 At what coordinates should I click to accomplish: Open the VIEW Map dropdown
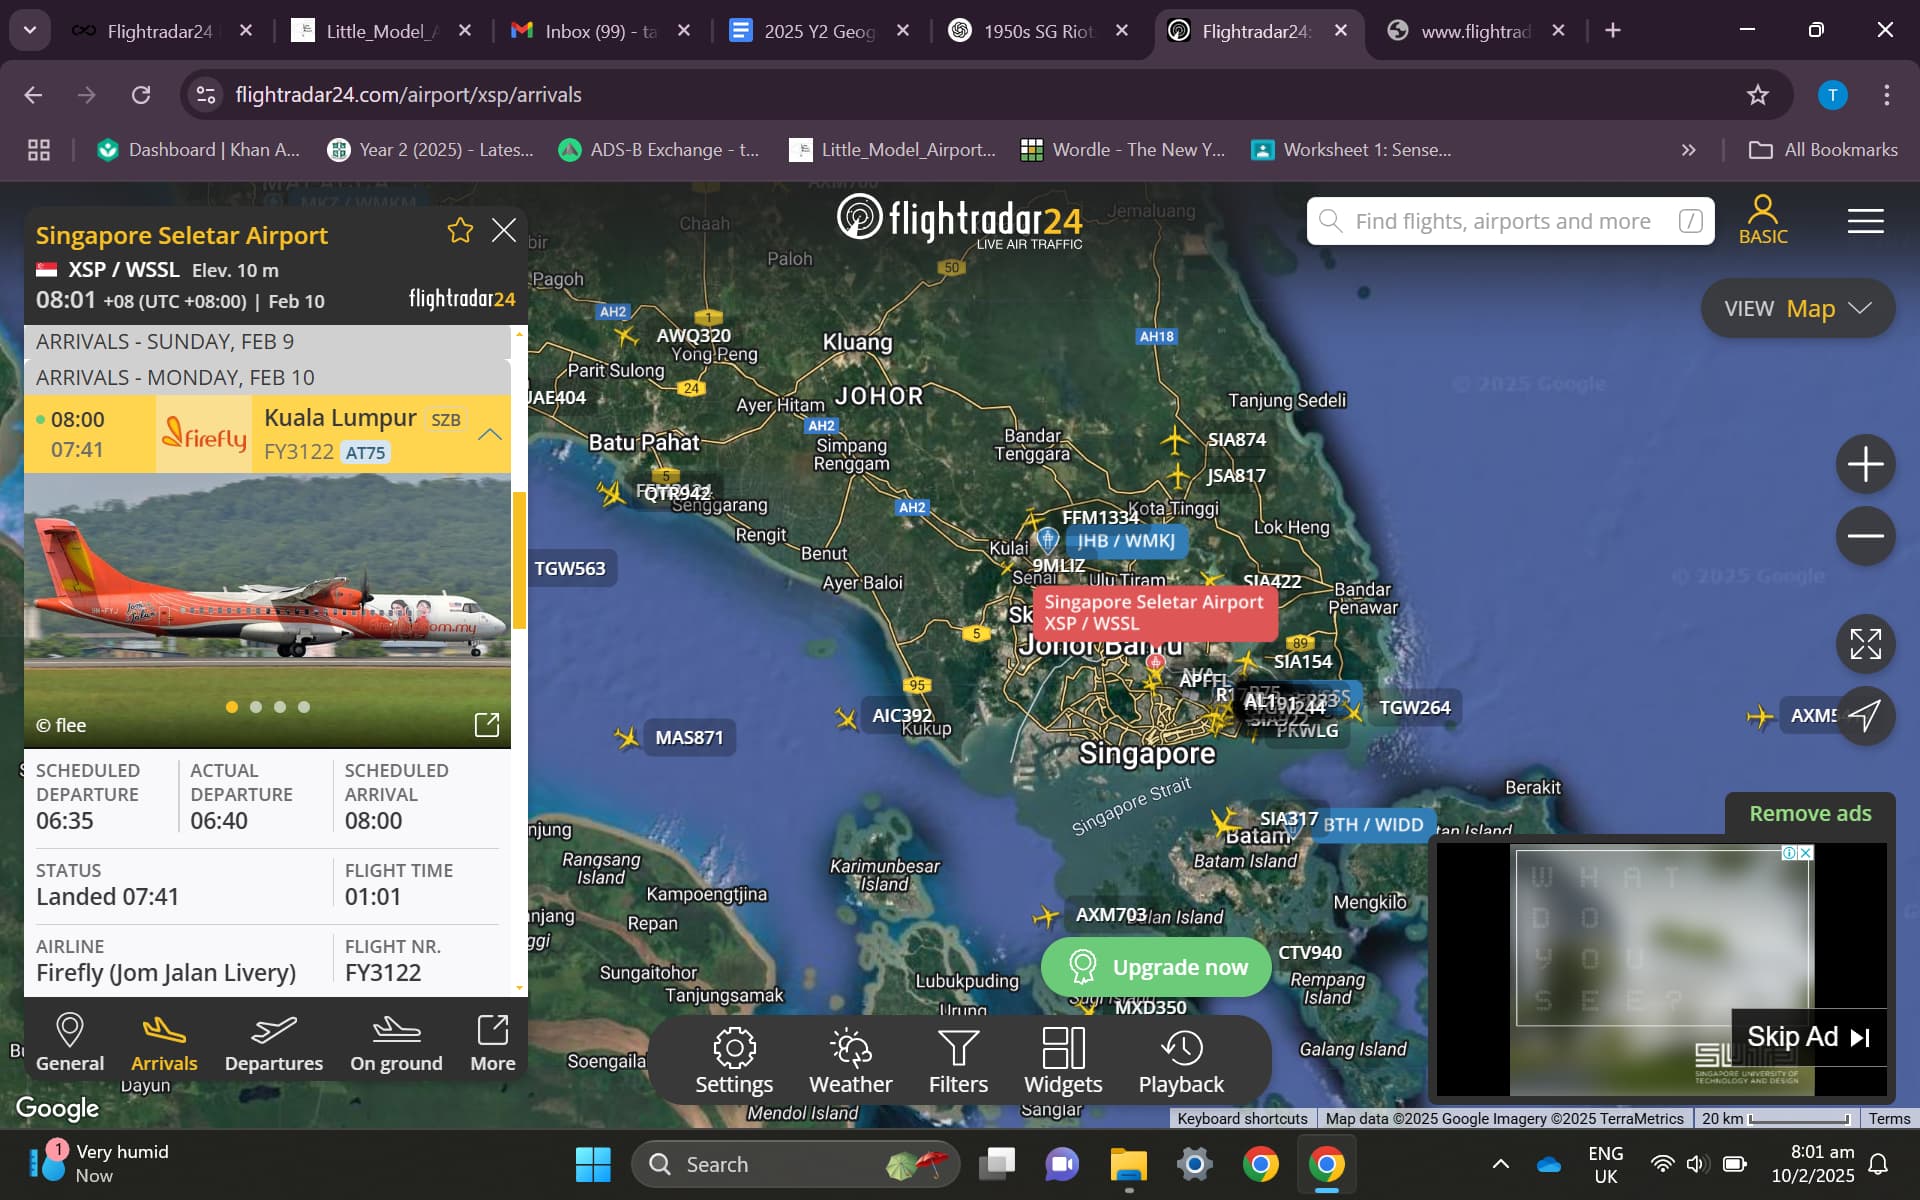click(x=1797, y=309)
